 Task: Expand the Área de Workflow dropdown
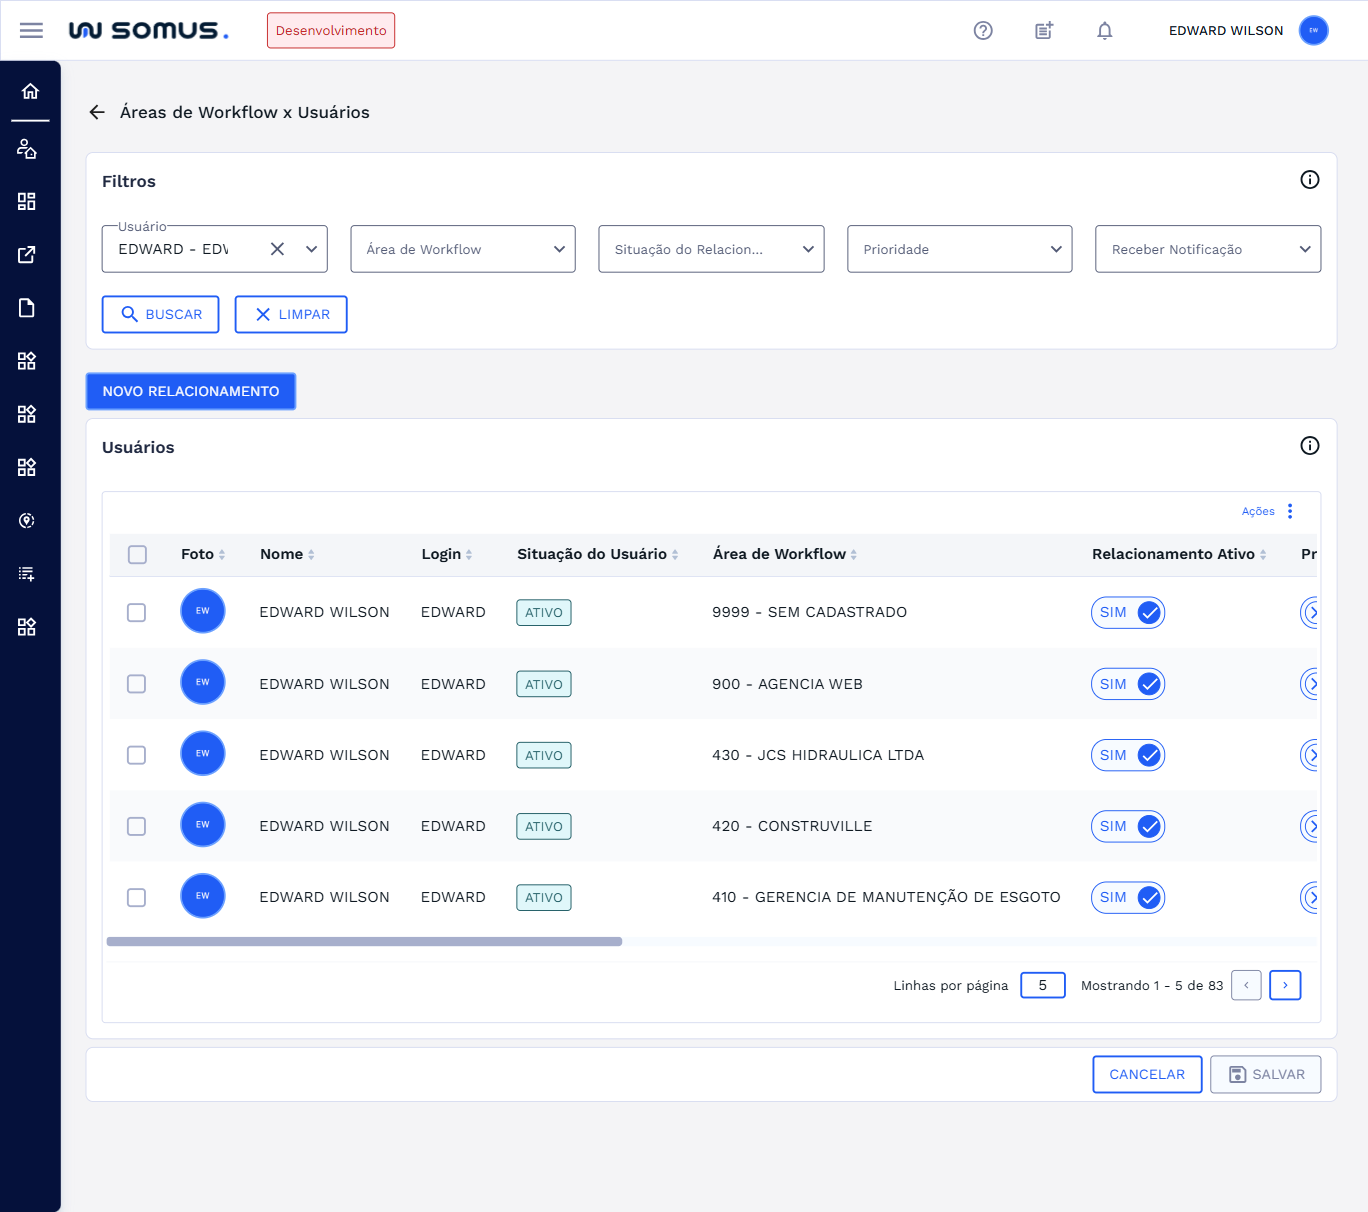(462, 249)
